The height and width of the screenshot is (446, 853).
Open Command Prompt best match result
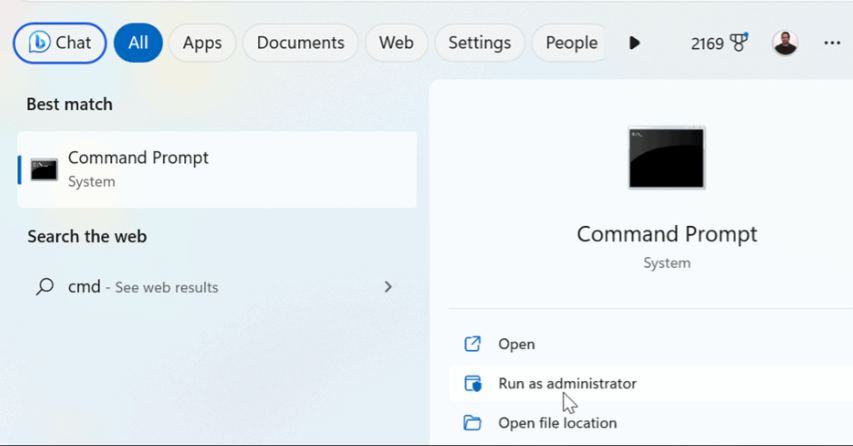click(217, 170)
